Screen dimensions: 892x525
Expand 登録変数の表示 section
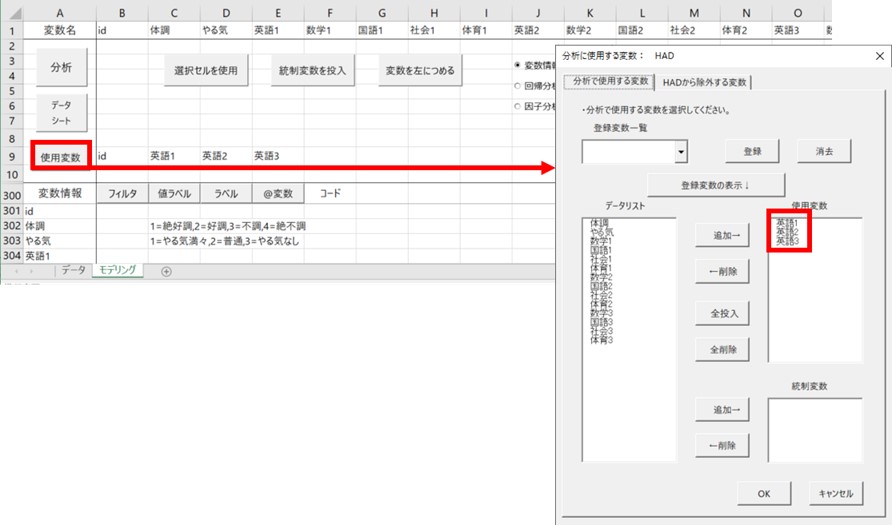pyautogui.click(x=715, y=185)
